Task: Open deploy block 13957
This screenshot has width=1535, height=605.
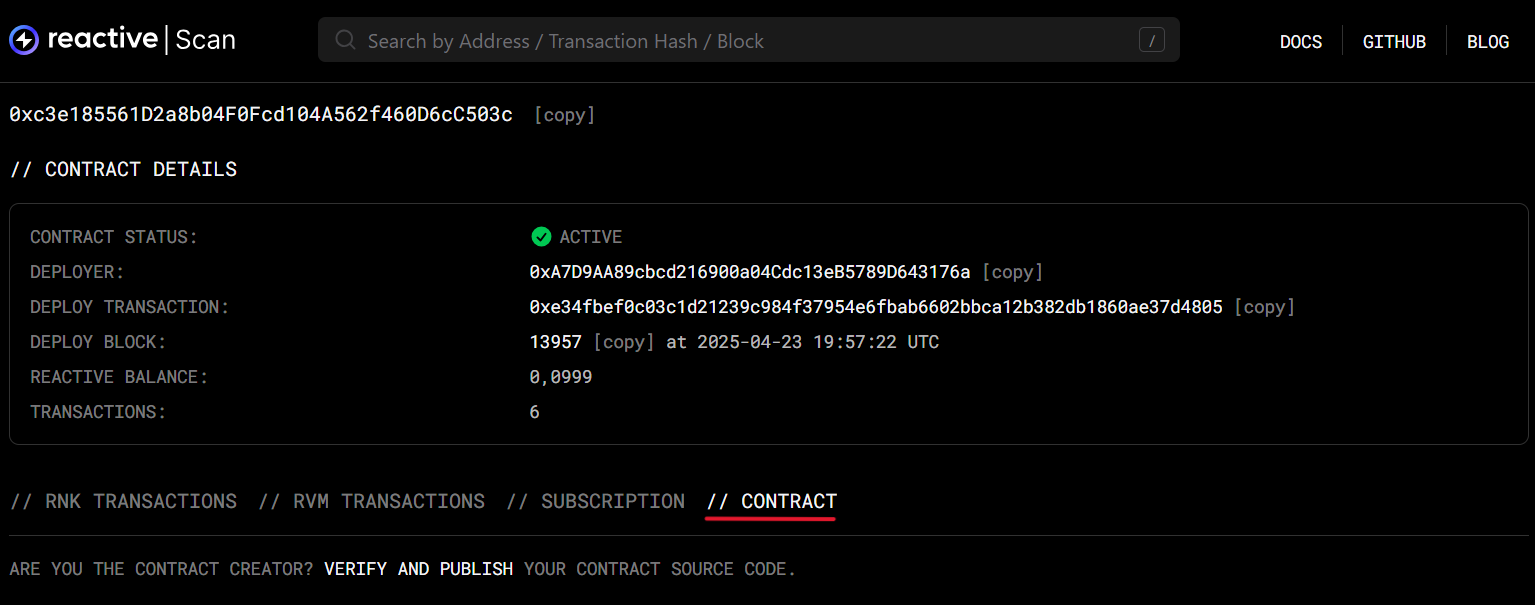Action: [556, 342]
